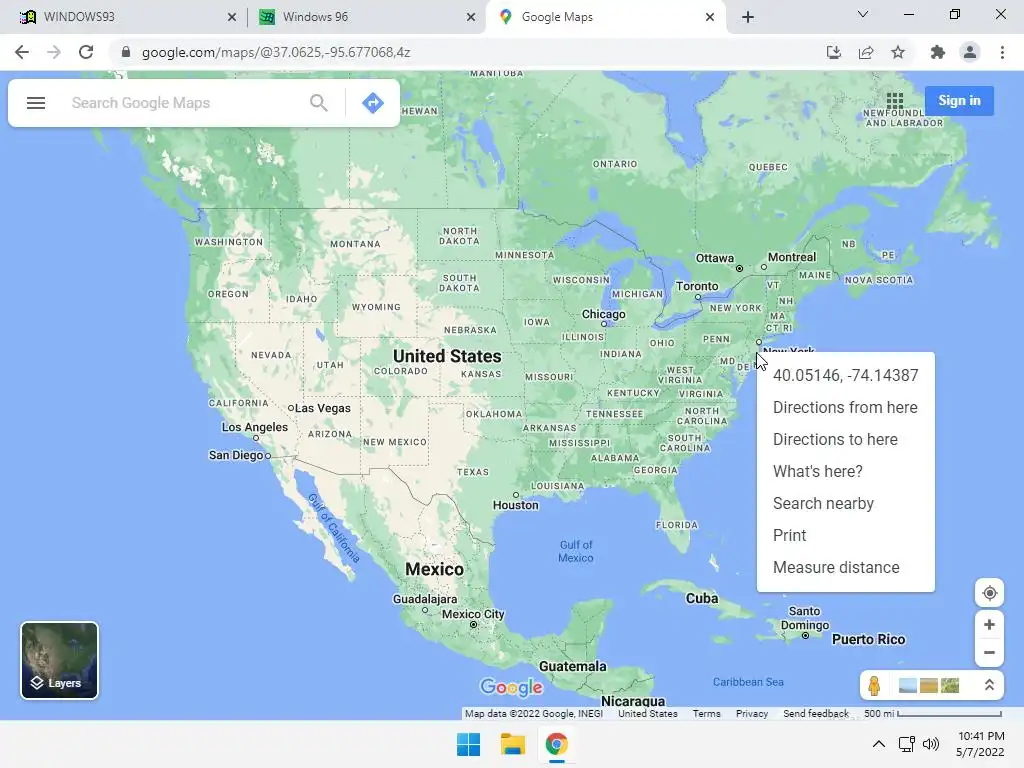The image size is (1024, 768).
Task: Click the Houston city label
Action: click(515, 505)
